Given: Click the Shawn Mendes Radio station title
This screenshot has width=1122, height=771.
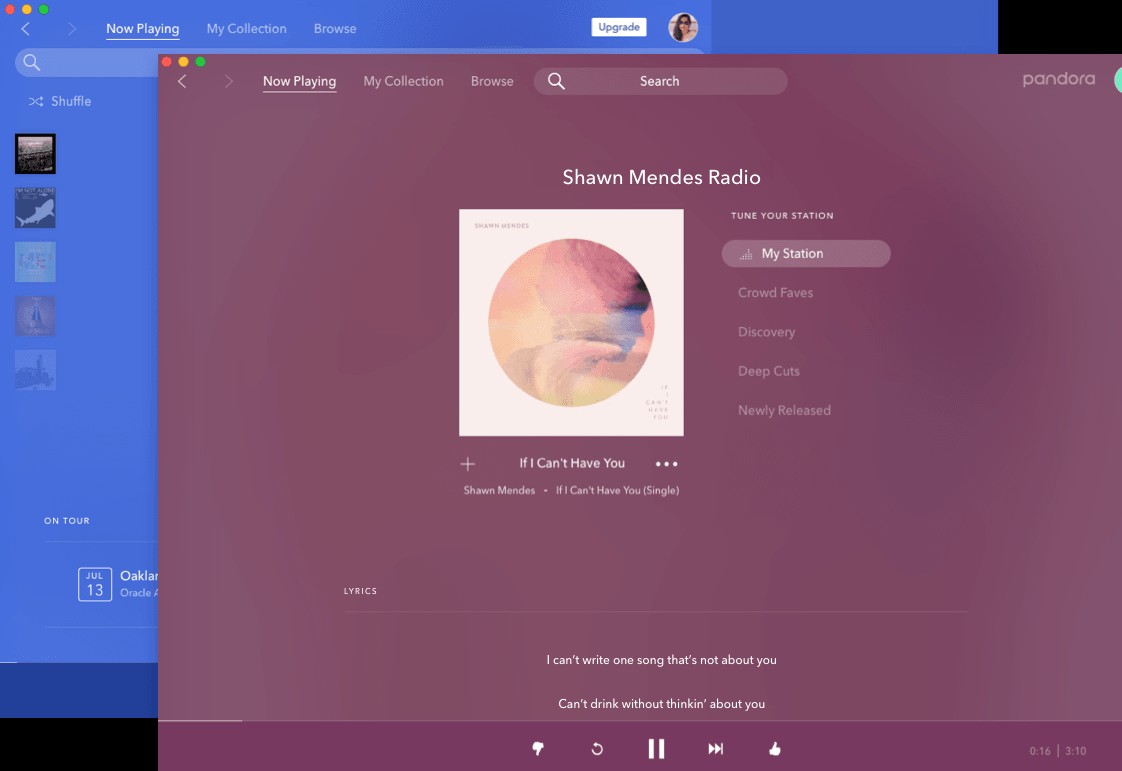Looking at the screenshot, I should (661, 178).
